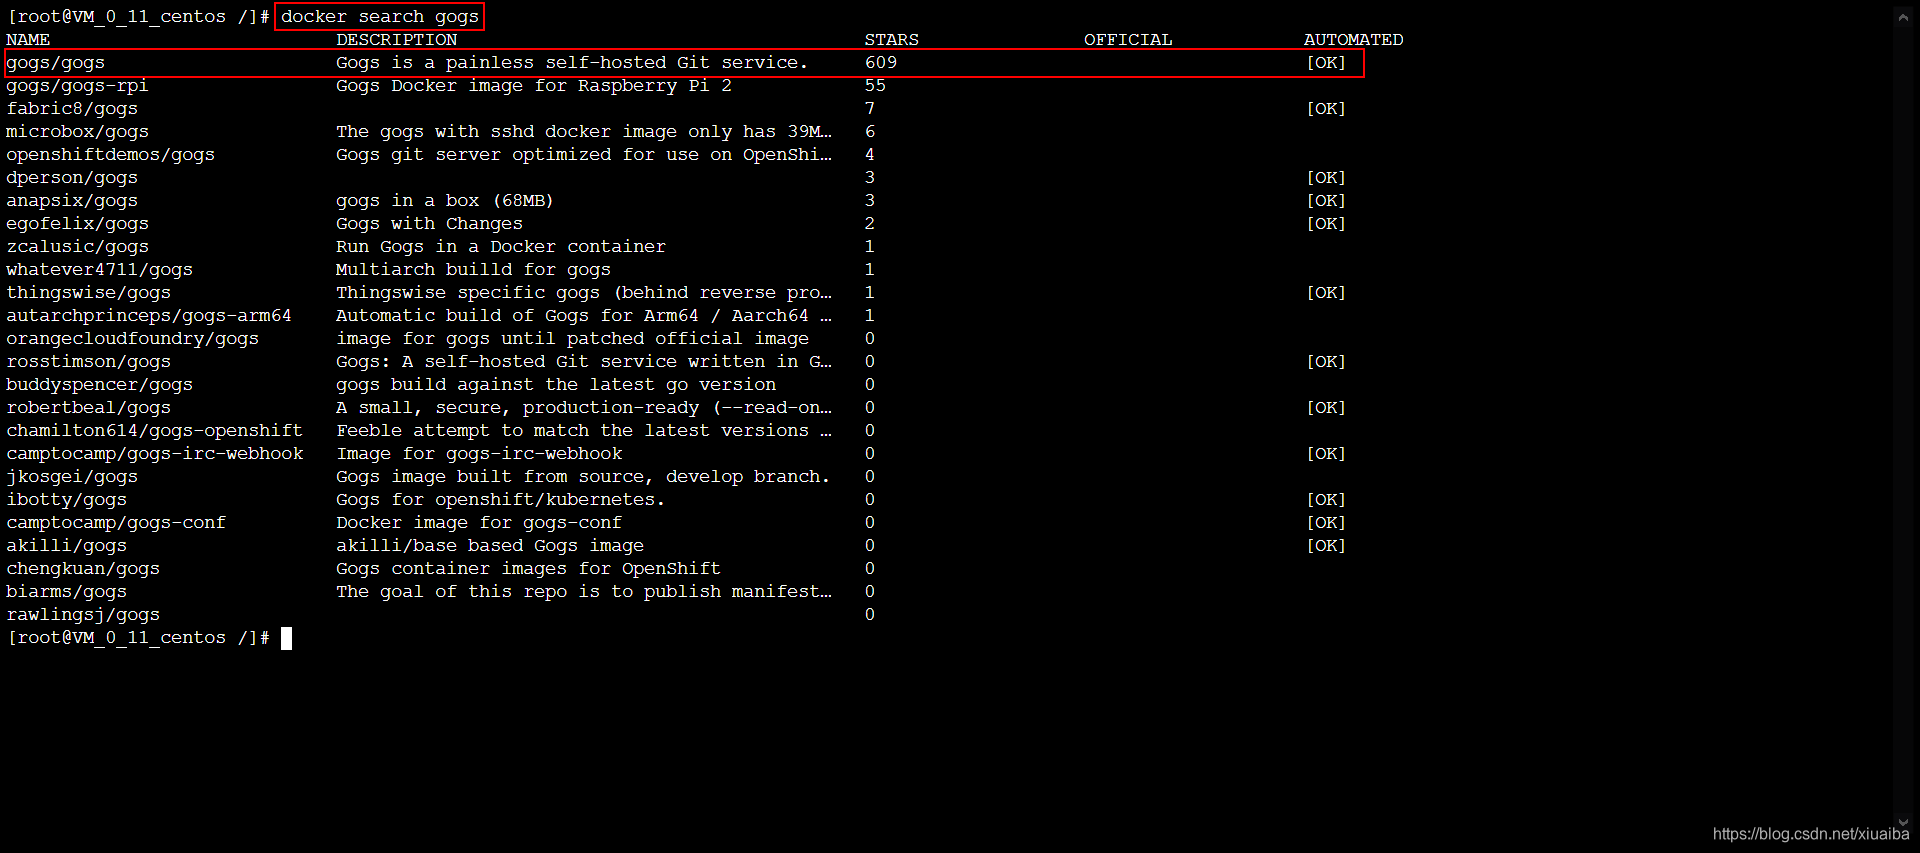Click the scroll up arrow of the terminal scrollbar

1903,17
